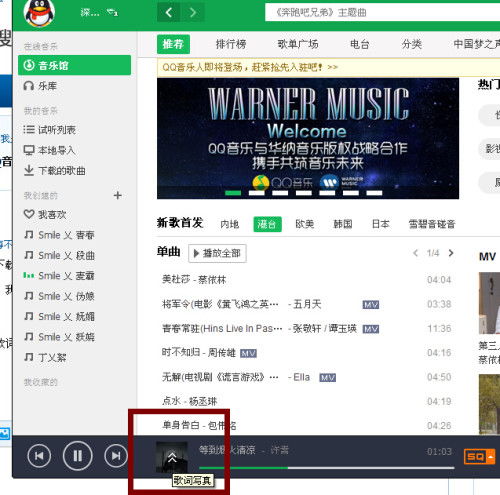Switch to the 电台 tab
The height and width of the screenshot is (495, 500).
[360, 44]
